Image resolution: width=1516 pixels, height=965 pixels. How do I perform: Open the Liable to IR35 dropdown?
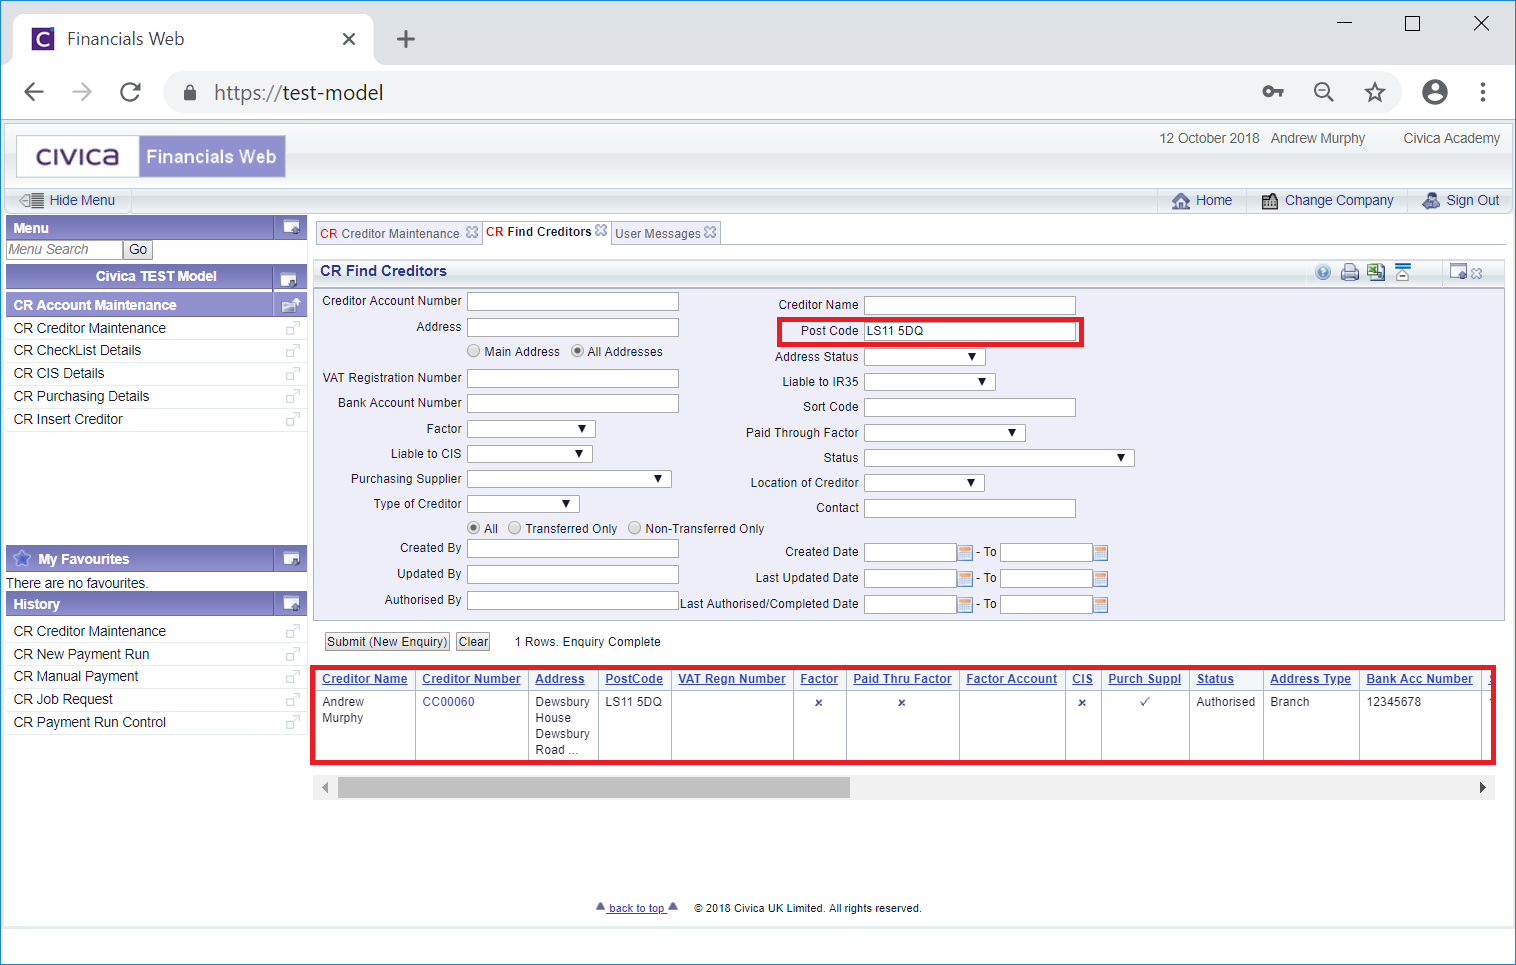pos(930,382)
